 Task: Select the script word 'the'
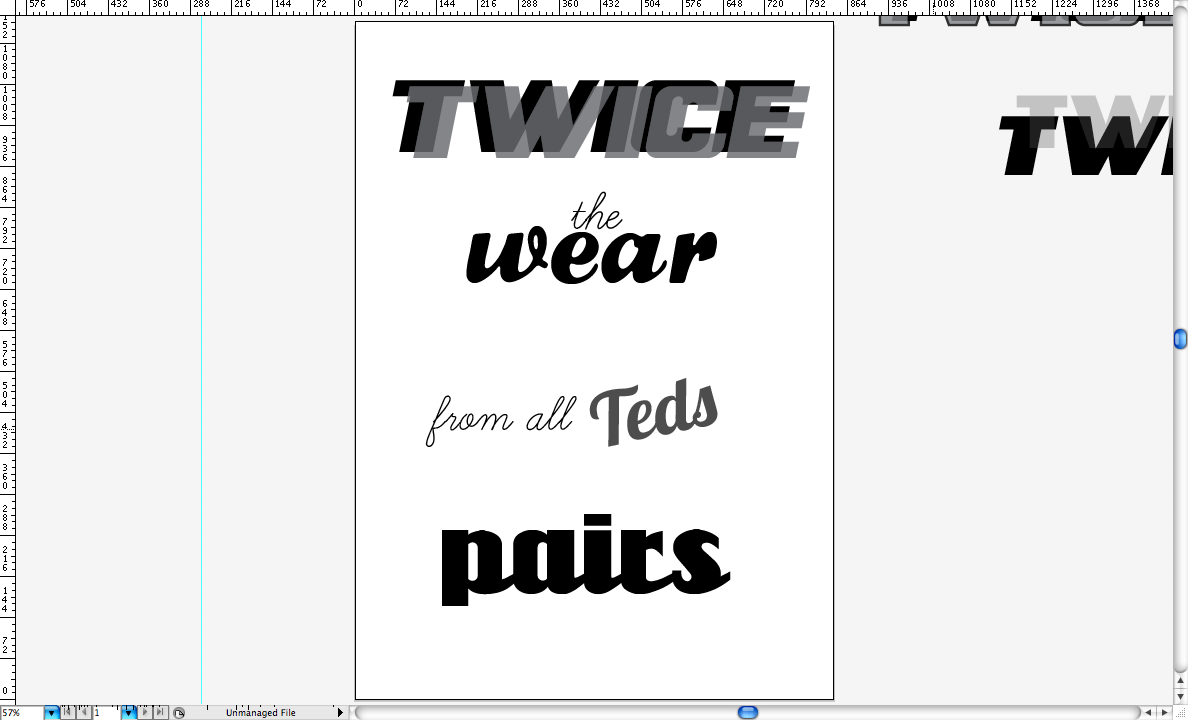[x=596, y=211]
